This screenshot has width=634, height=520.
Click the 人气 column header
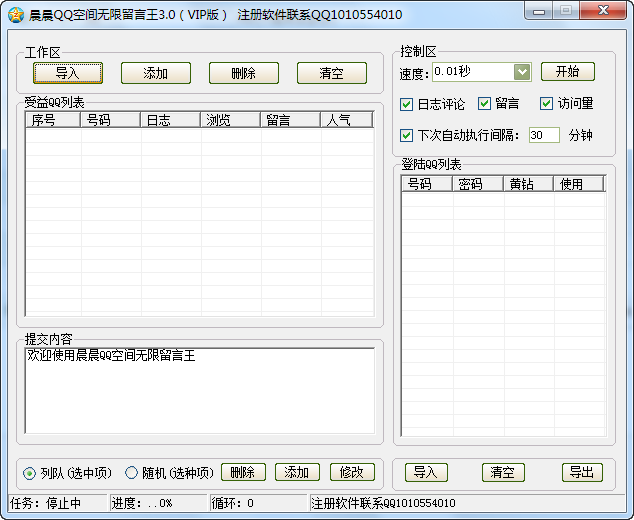[347, 120]
